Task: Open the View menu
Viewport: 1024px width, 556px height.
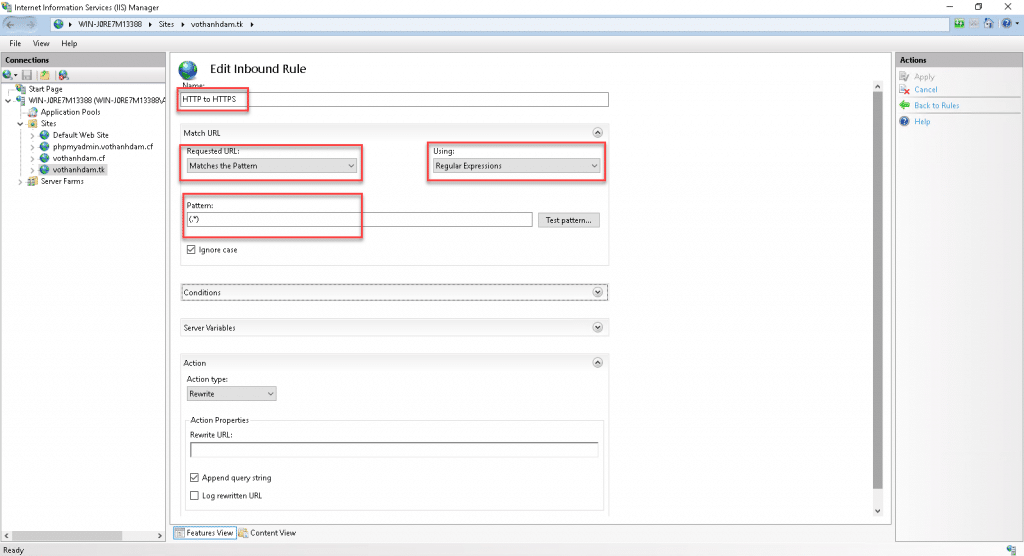Action: tap(41, 44)
